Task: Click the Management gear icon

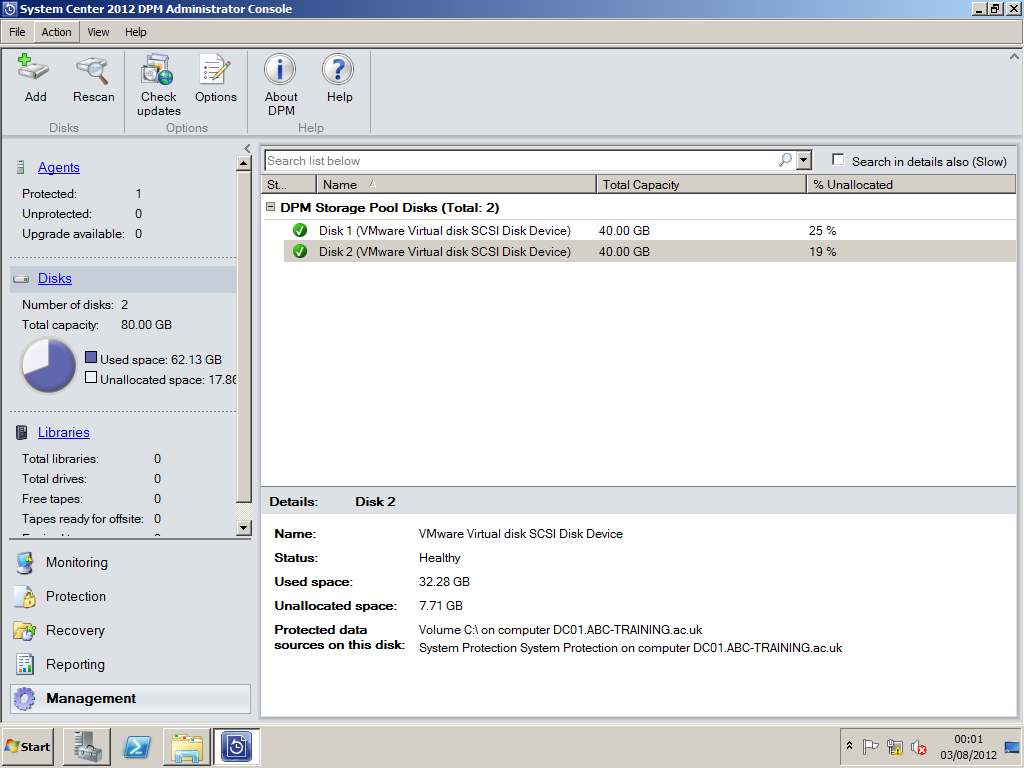Action: pyautogui.click(x=25, y=698)
